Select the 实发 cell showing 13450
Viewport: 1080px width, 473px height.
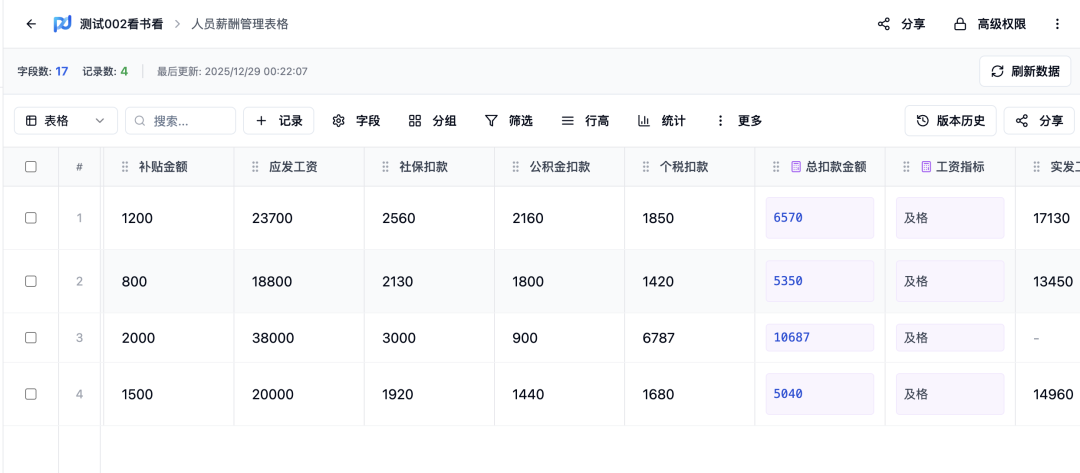(x=1048, y=281)
